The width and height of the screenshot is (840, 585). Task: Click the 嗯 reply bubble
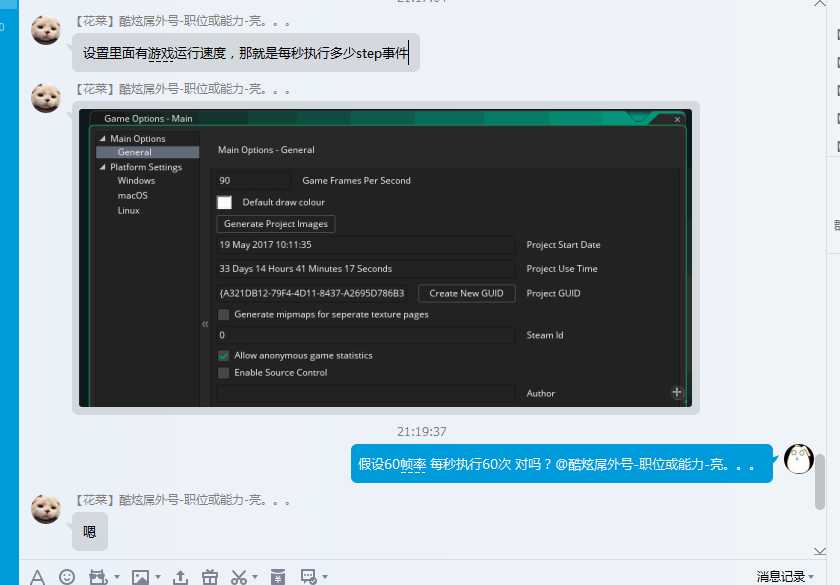click(x=90, y=531)
